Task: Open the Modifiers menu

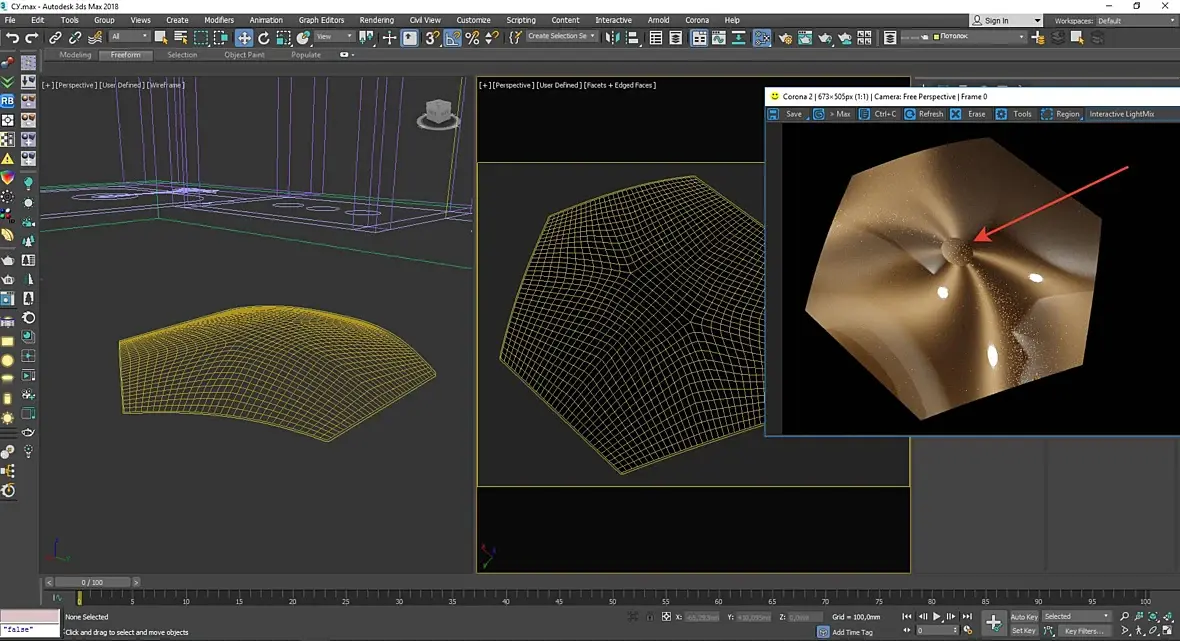Action: (x=219, y=20)
